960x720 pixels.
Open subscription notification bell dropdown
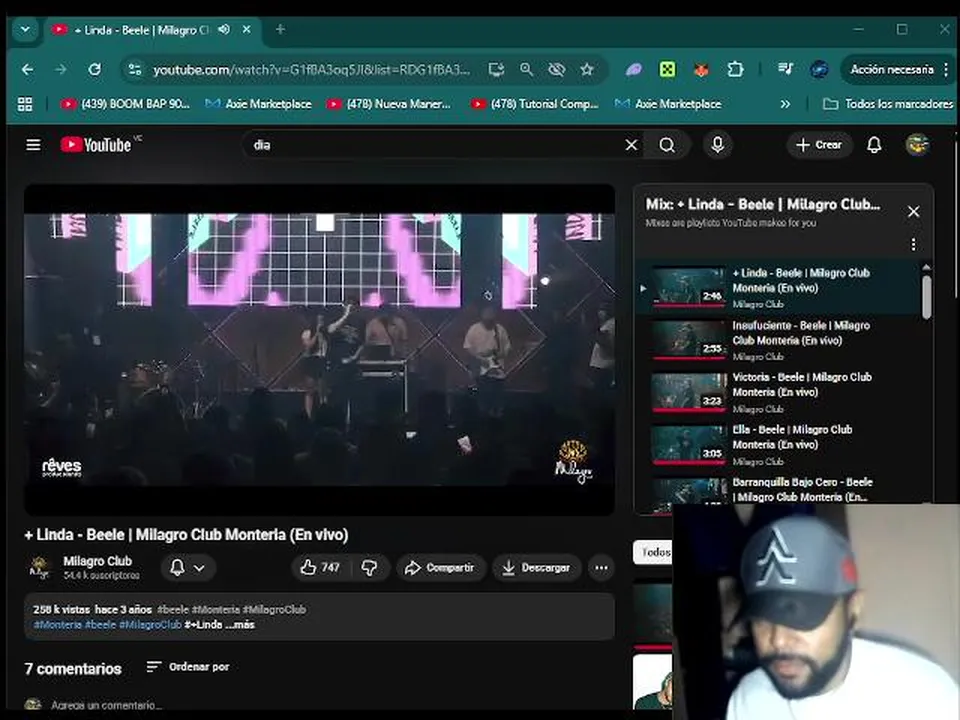187,568
